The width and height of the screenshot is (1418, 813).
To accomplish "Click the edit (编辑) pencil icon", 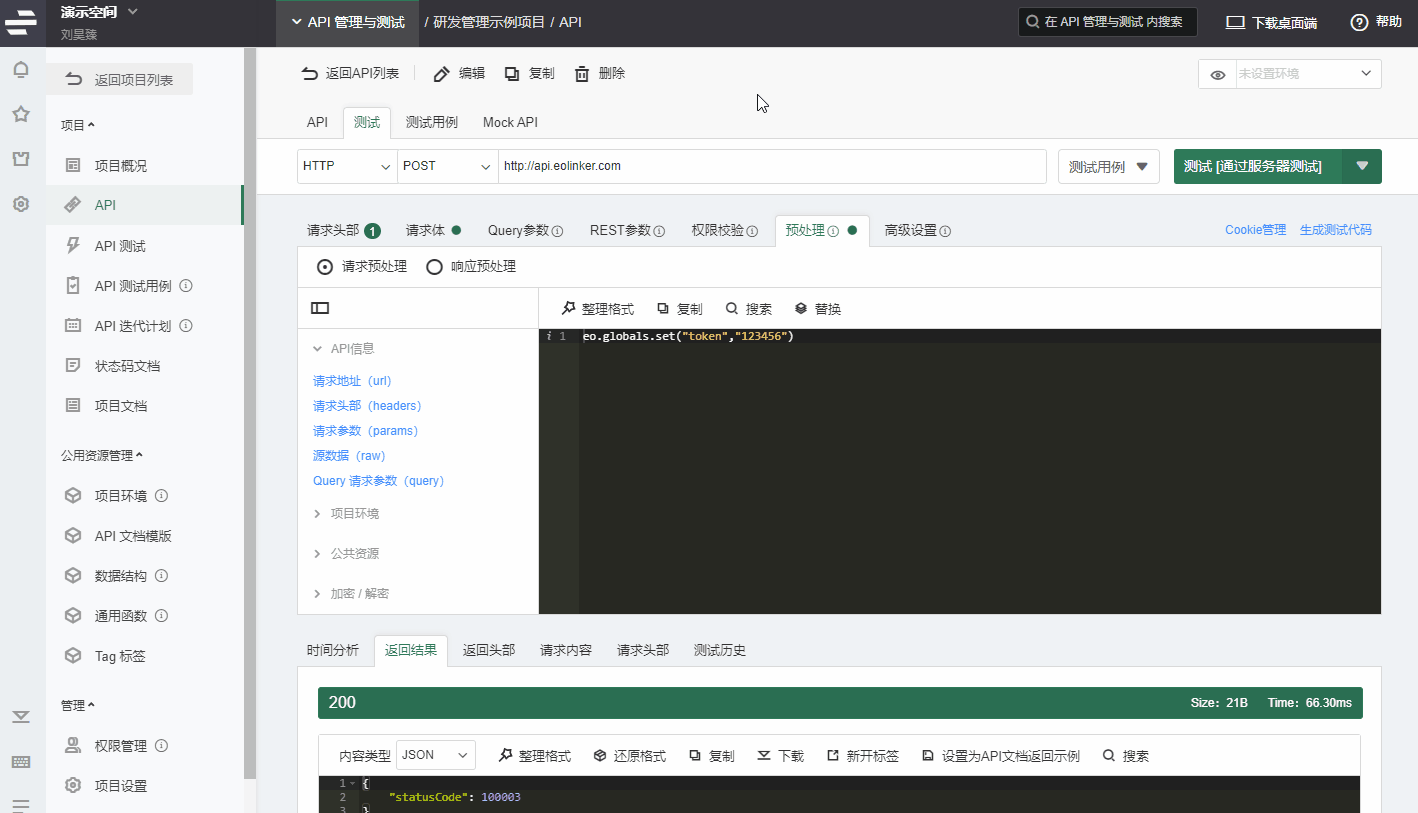I will point(441,74).
